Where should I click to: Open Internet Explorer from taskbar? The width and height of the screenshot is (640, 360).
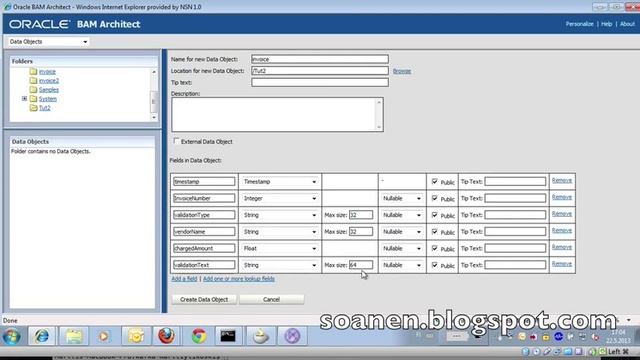[x=42, y=336]
